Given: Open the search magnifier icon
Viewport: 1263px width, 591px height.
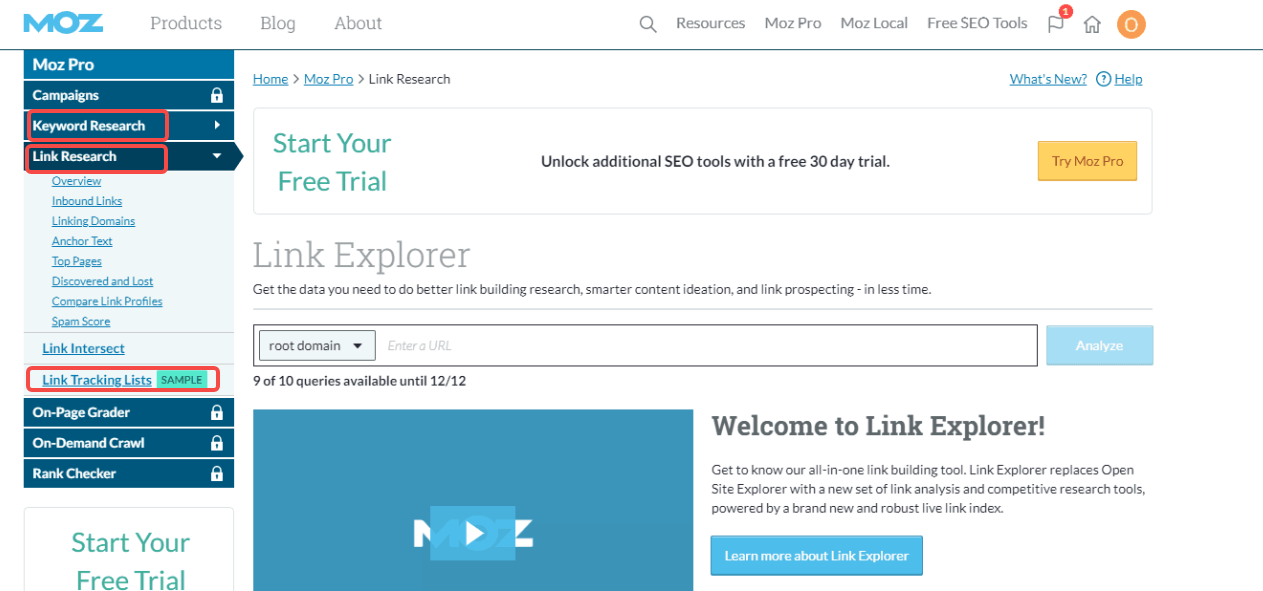Looking at the screenshot, I should pyautogui.click(x=648, y=24).
